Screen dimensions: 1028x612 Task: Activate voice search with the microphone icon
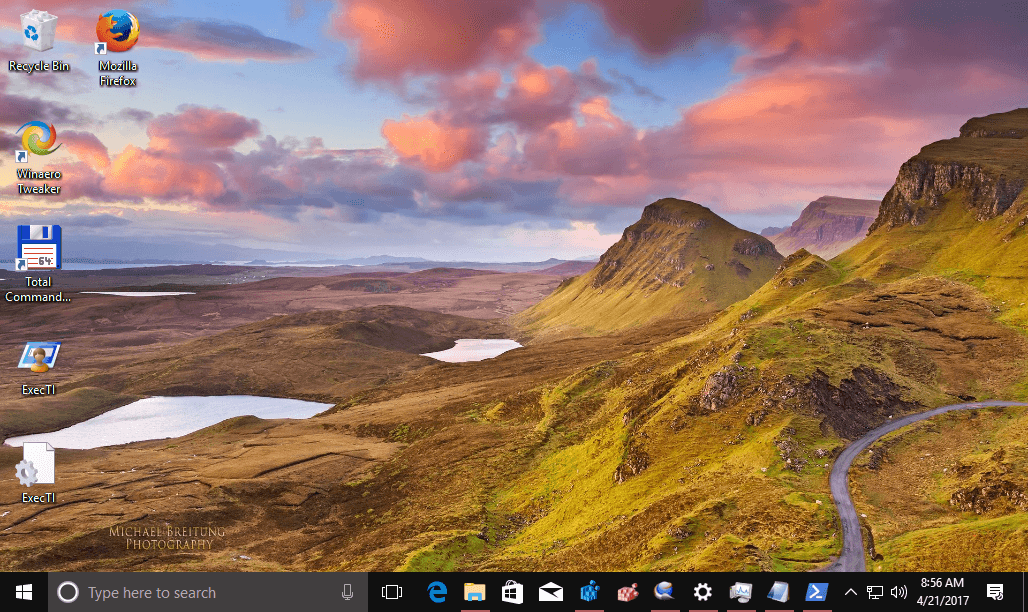pyautogui.click(x=347, y=592)
